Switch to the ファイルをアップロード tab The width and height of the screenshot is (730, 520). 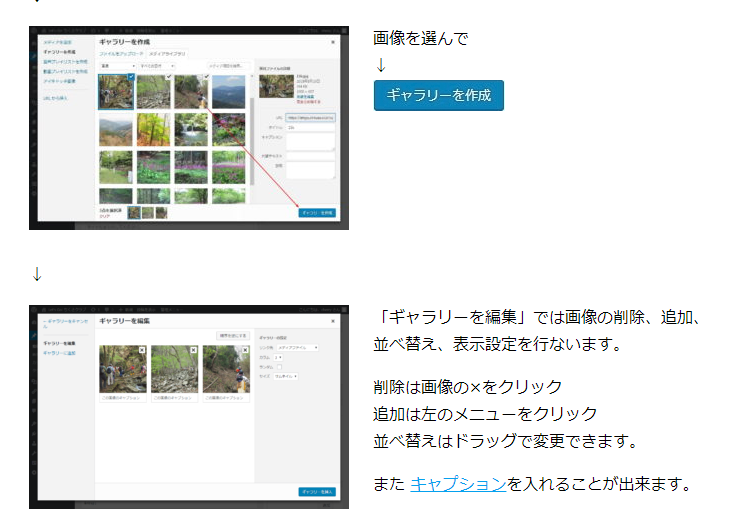121,52
